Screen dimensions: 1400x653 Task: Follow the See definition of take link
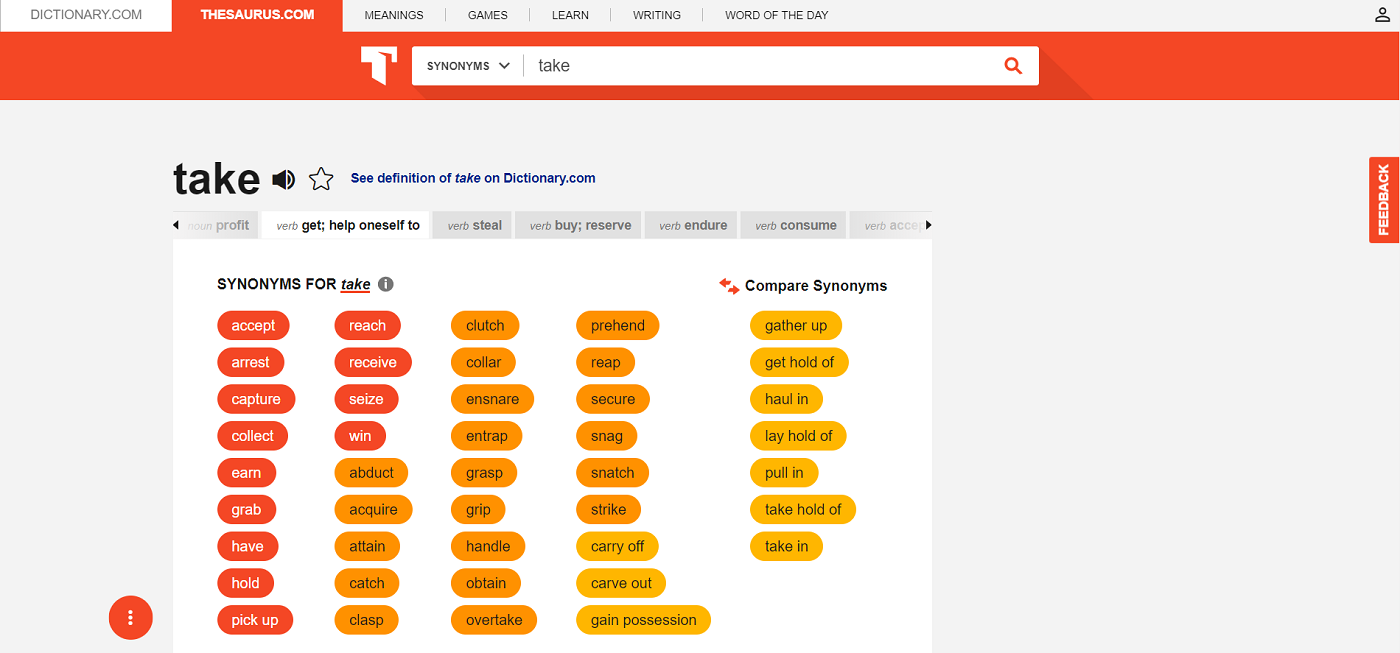[x=472, y=177]
